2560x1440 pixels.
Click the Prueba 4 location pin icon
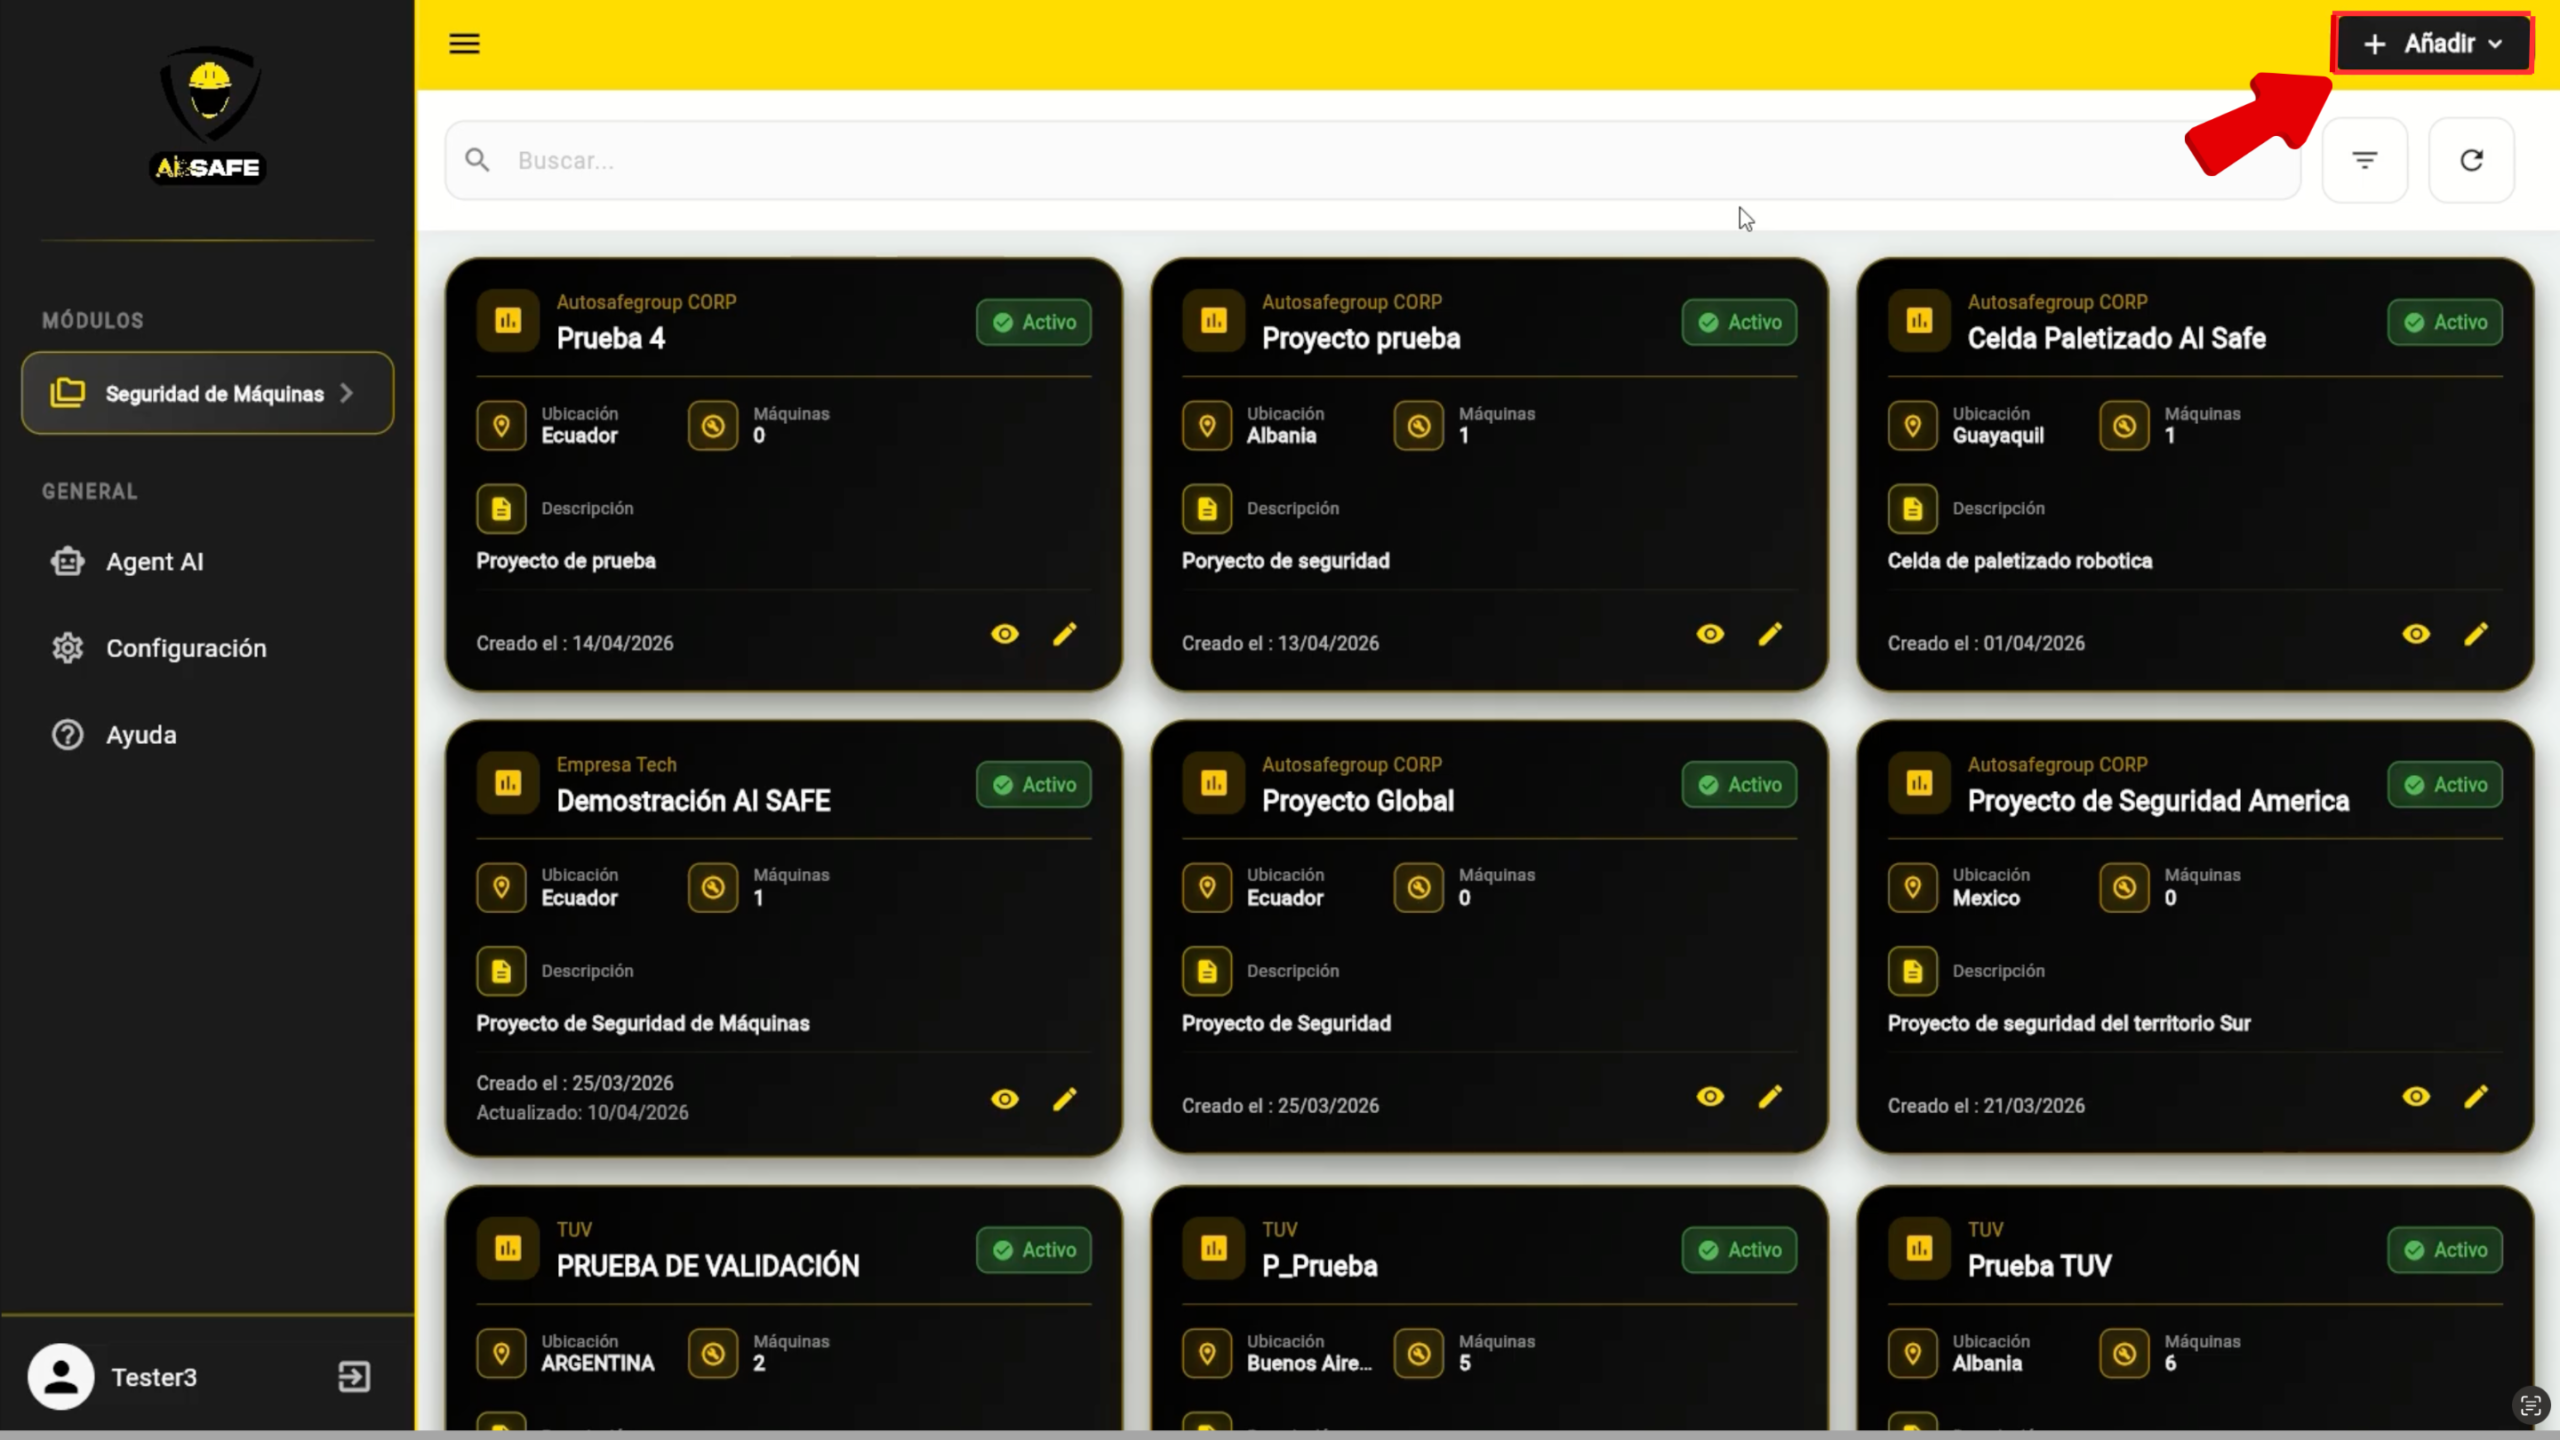click(x=501, y=426)
